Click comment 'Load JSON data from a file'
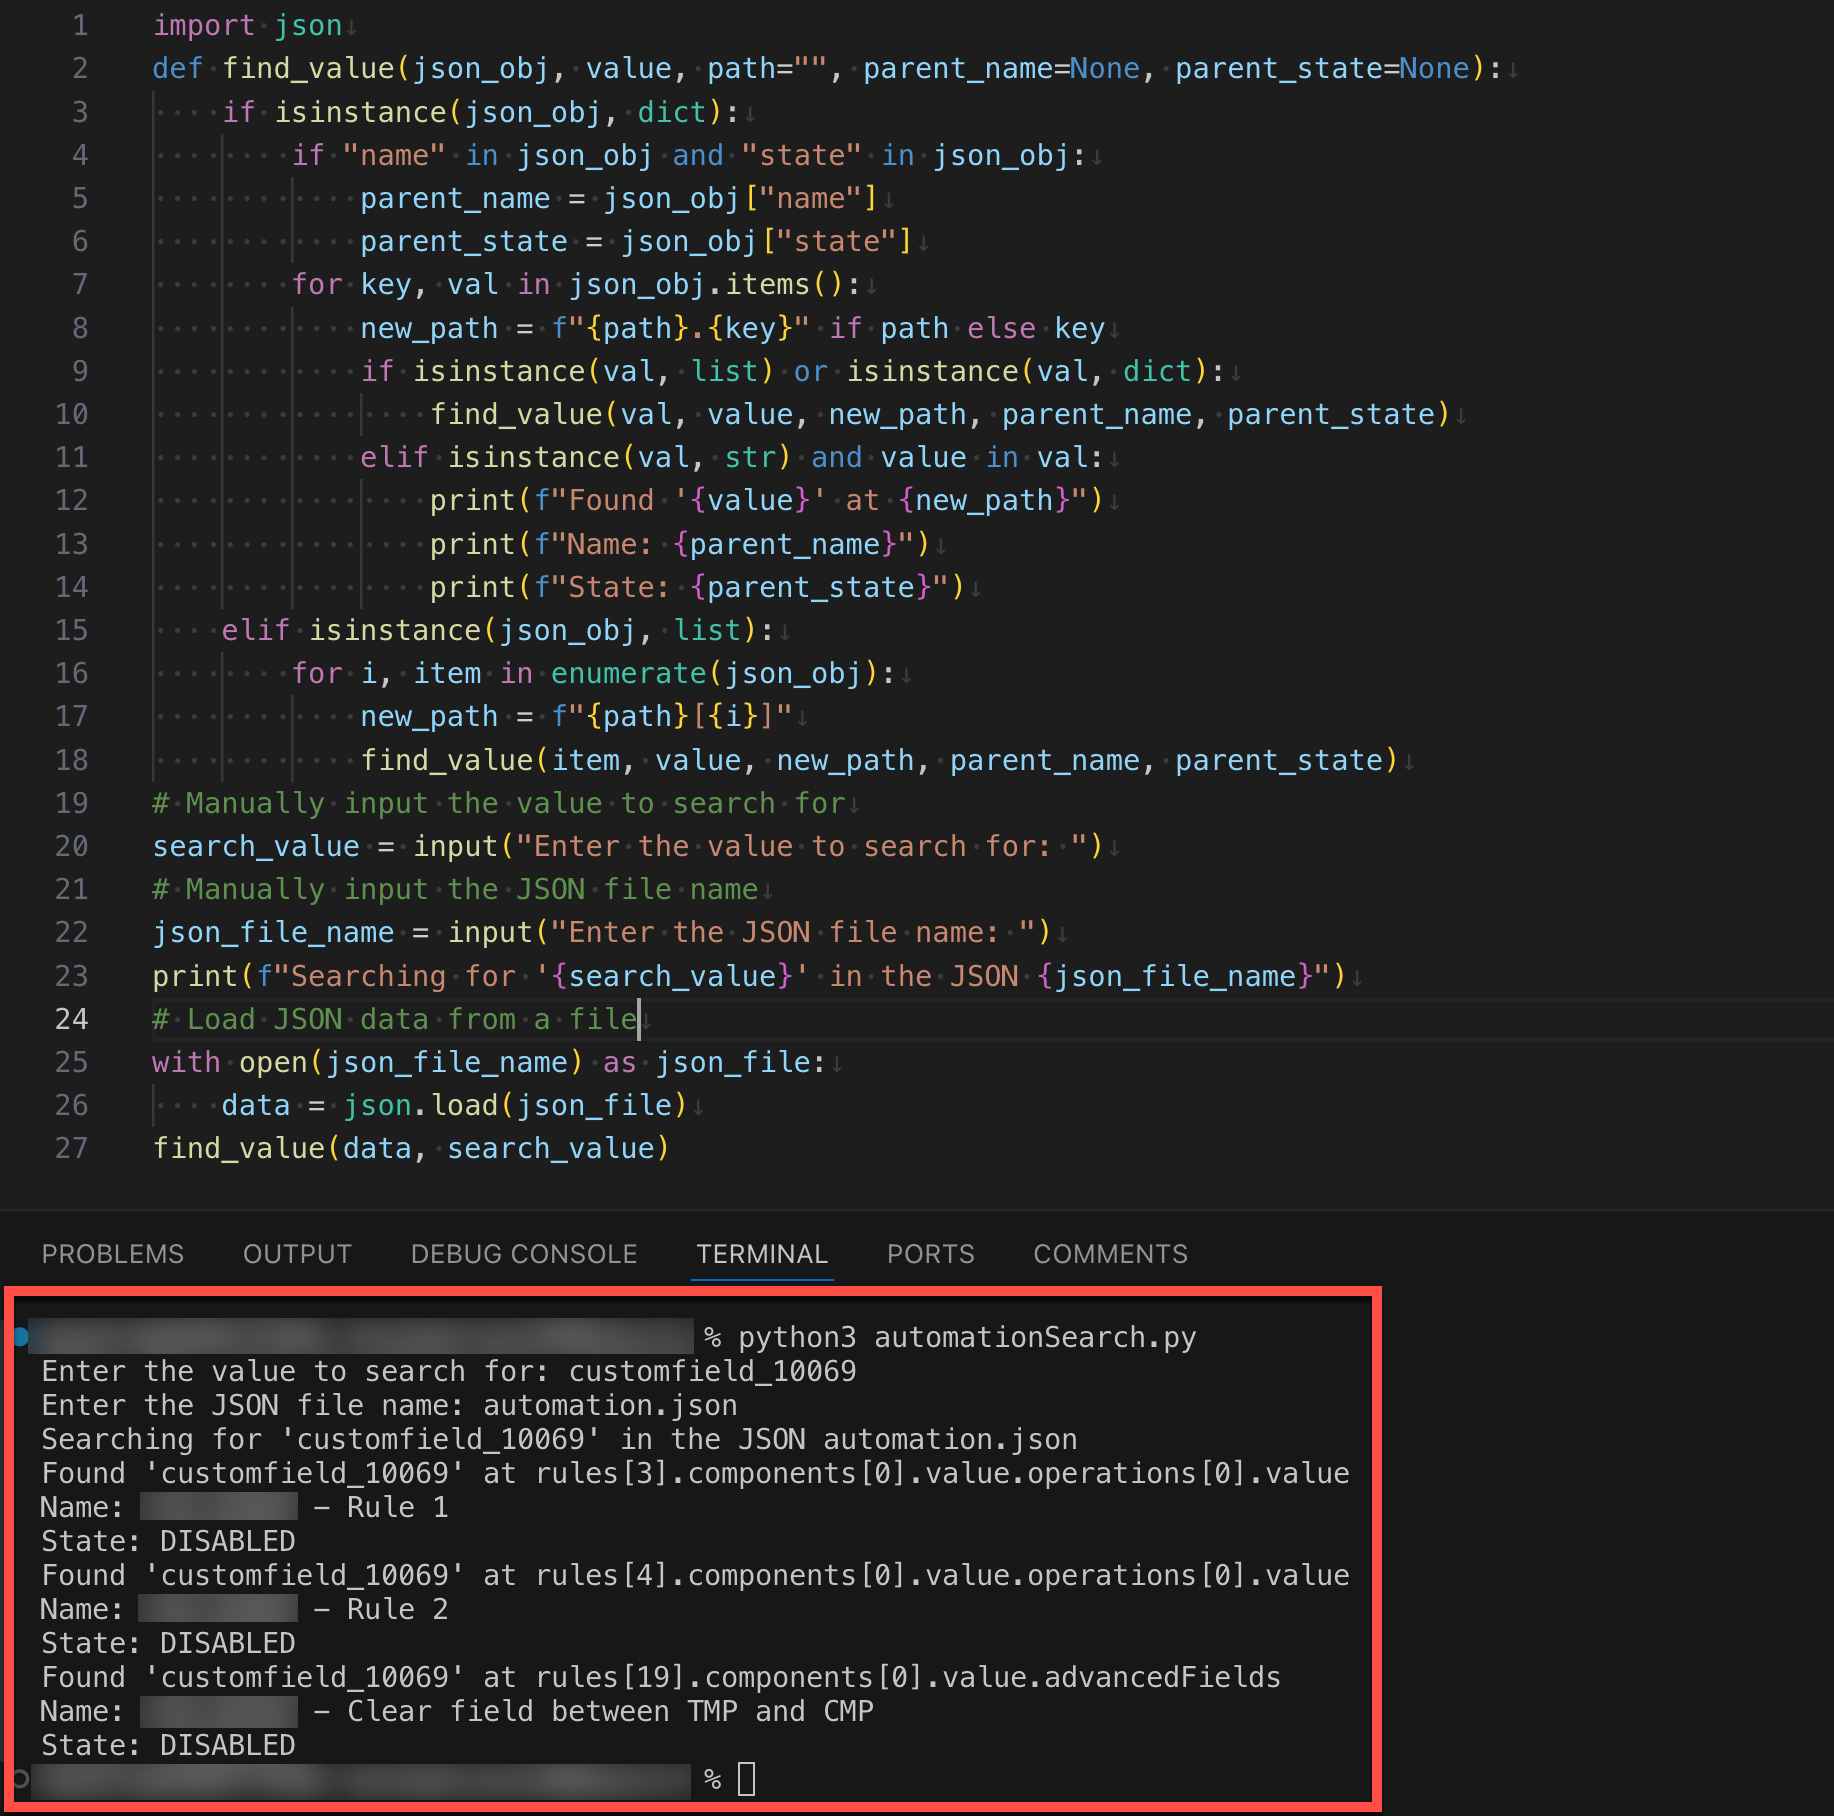Image resolution: width=1834 pixels, height=1816 pixels. click(394, 1019)
